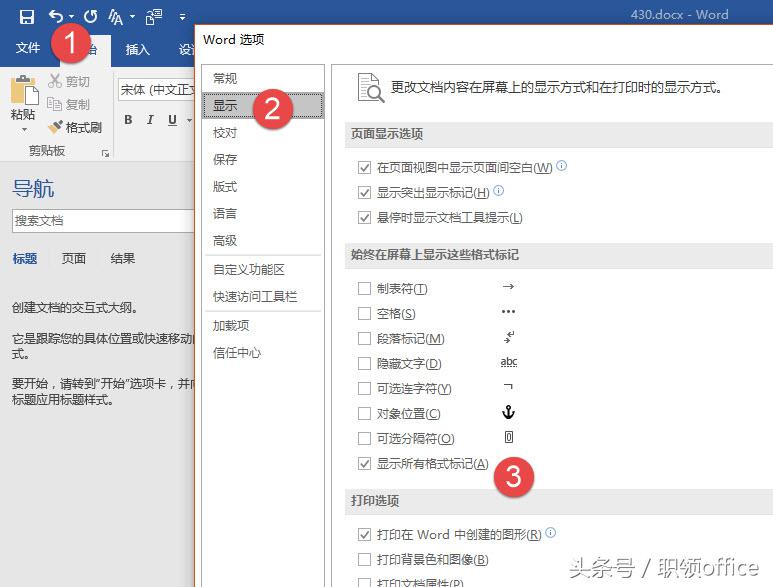Enable 段落标记 format mark checkbox

(364, 339)
